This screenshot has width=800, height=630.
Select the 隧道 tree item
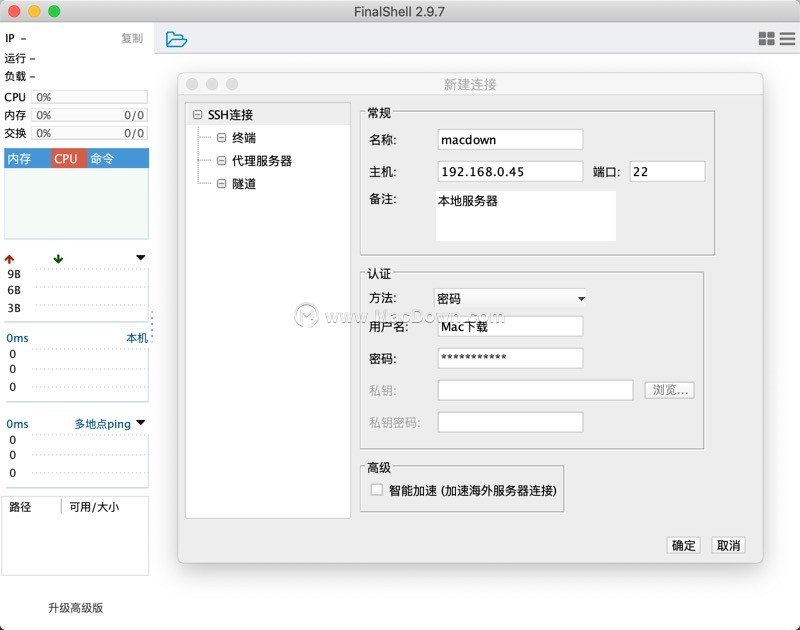point(244,184)
